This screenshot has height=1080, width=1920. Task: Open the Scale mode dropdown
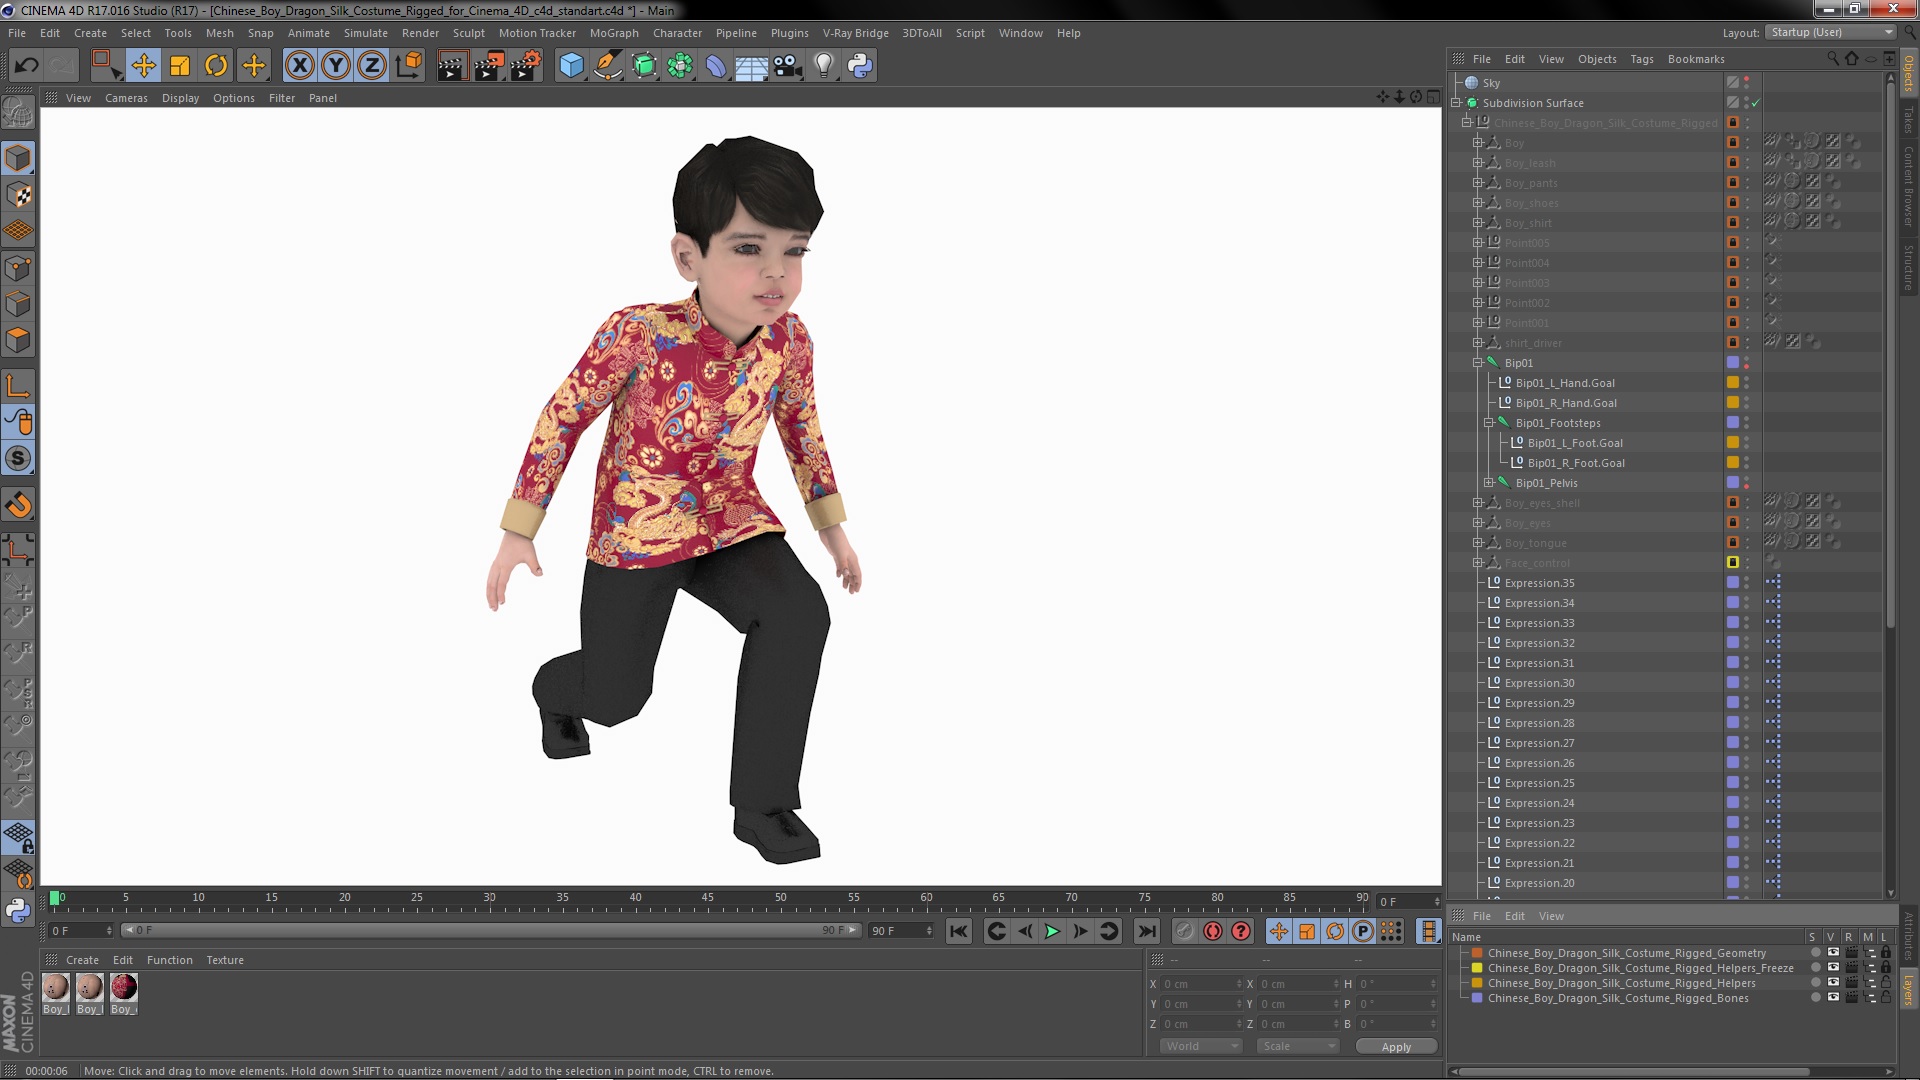[x=1298, y=1046]
